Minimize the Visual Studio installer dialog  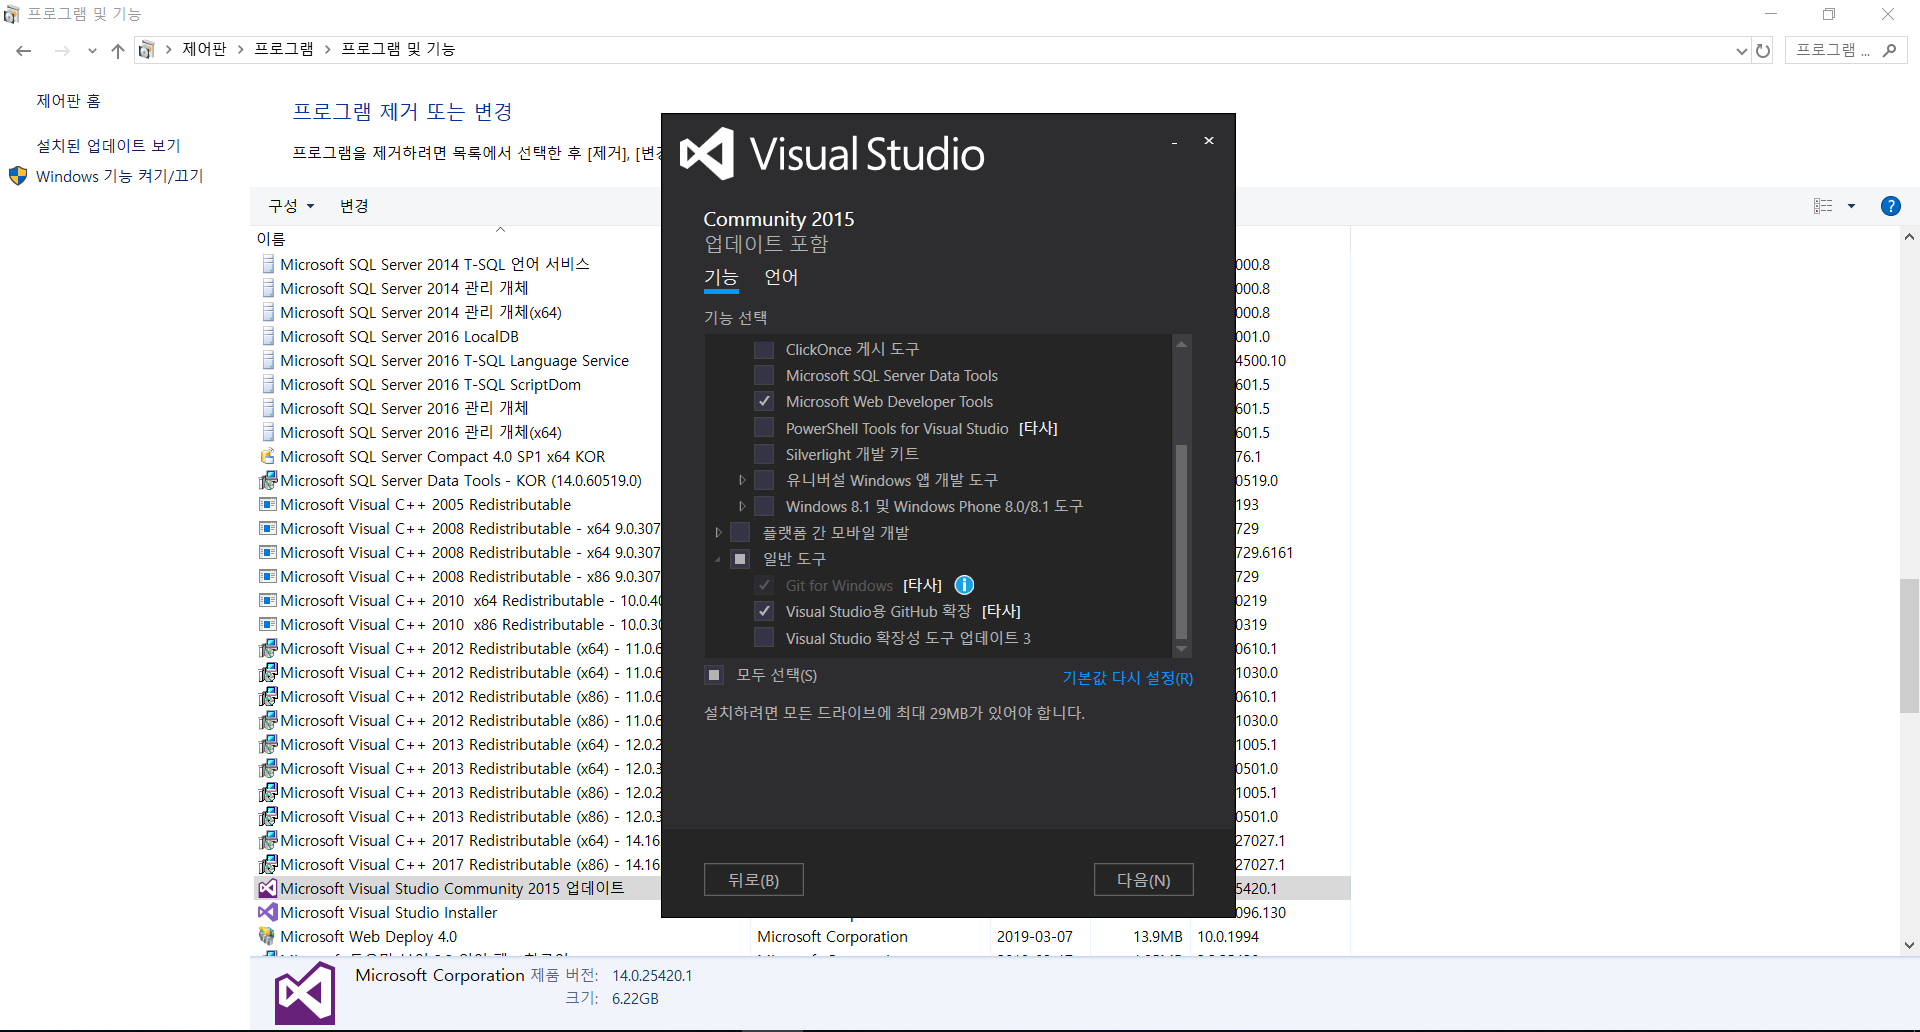[1174, 142]
